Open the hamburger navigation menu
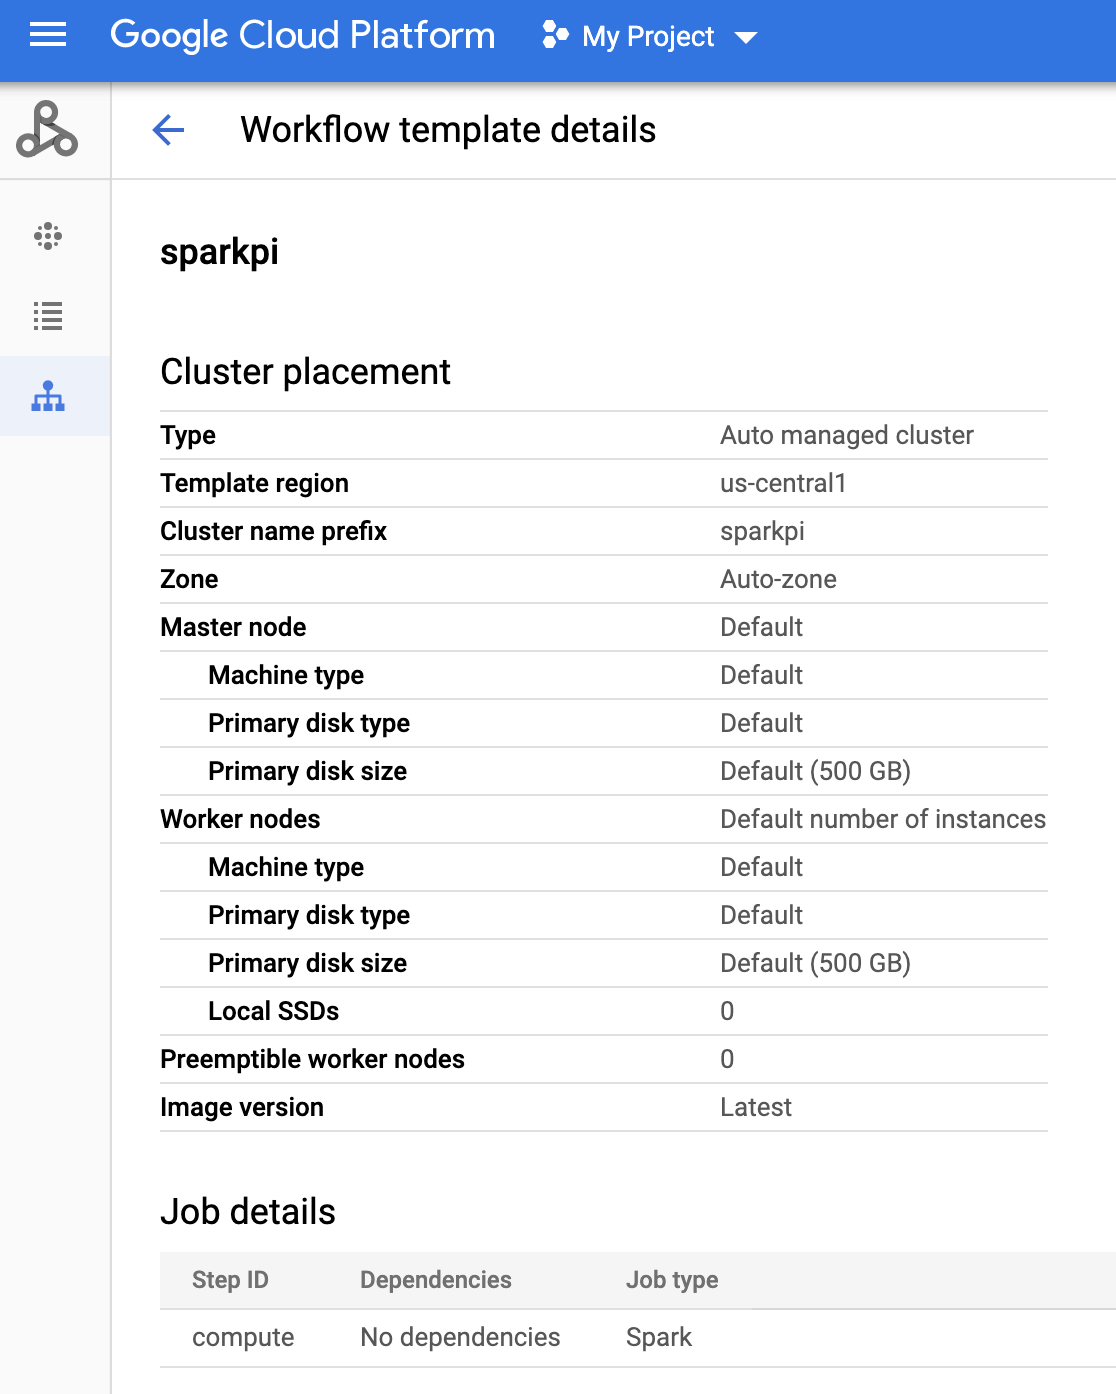This screenshot has height=1394, width=1116. (47, 36)
